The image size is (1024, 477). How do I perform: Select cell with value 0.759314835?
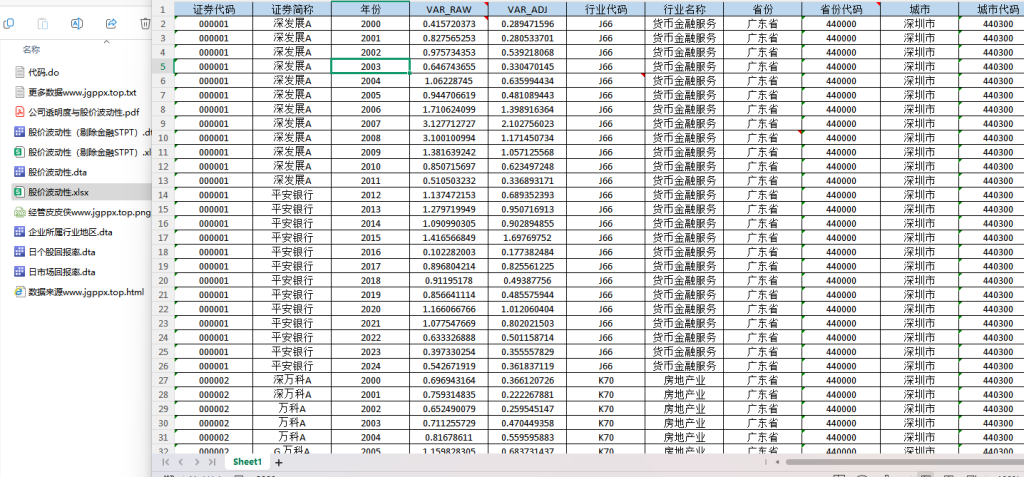click(449, 395)
